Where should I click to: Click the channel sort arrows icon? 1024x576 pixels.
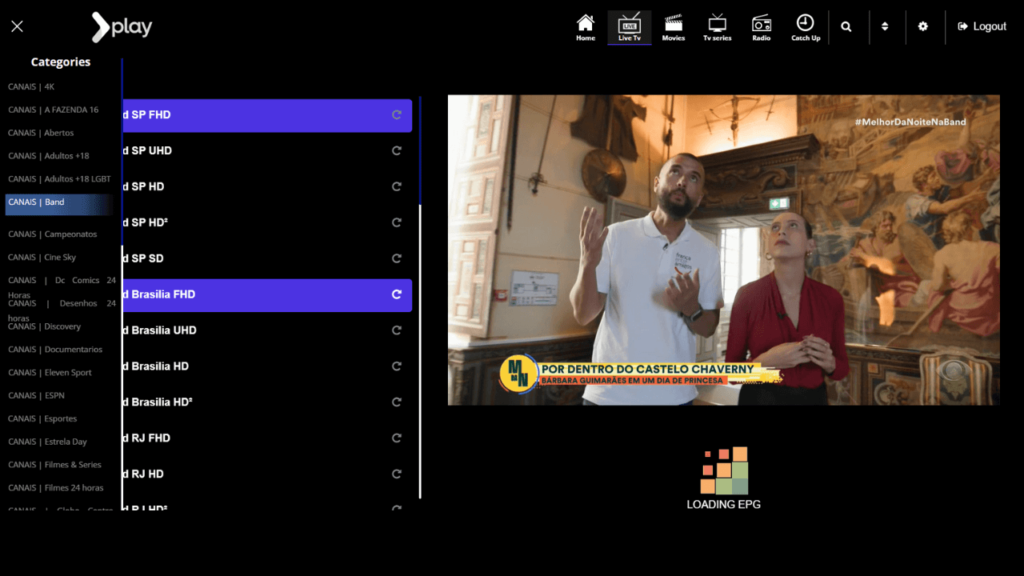pos(885,26)
